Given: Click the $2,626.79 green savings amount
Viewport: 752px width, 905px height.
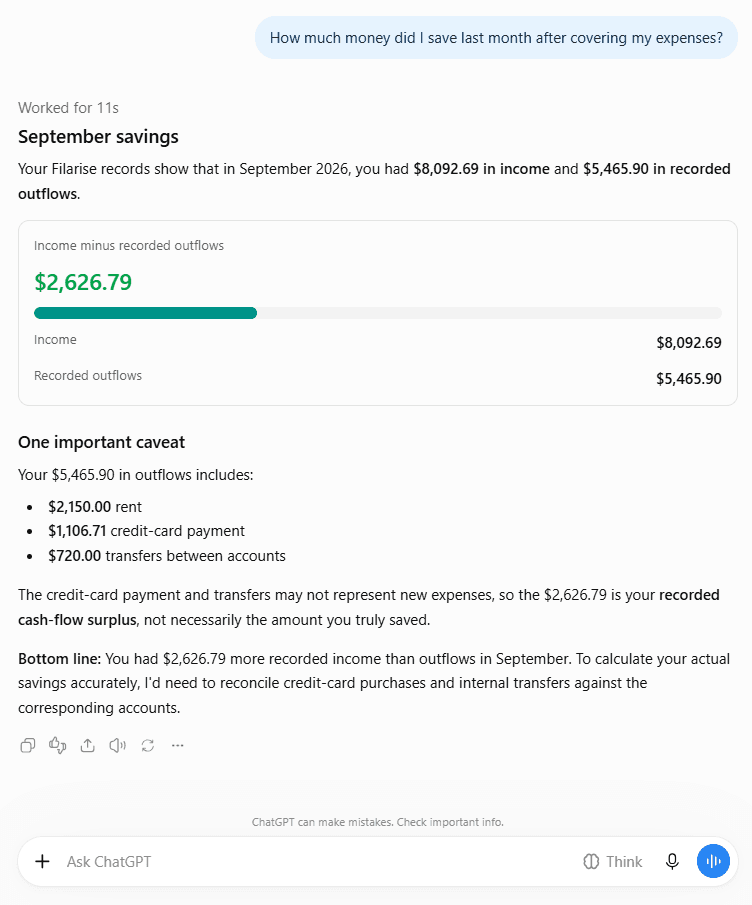Looking at the screenshot, I should click(83, 282).
